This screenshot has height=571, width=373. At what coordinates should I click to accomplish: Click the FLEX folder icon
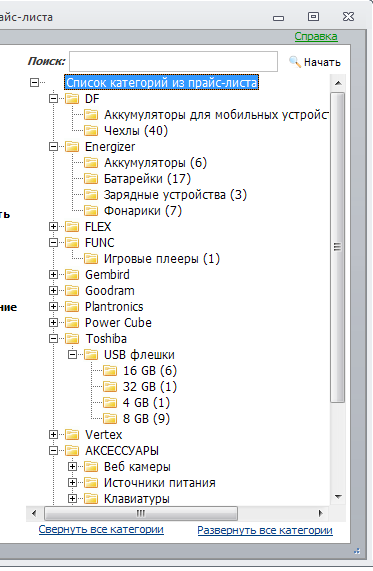tap(72, 227)
